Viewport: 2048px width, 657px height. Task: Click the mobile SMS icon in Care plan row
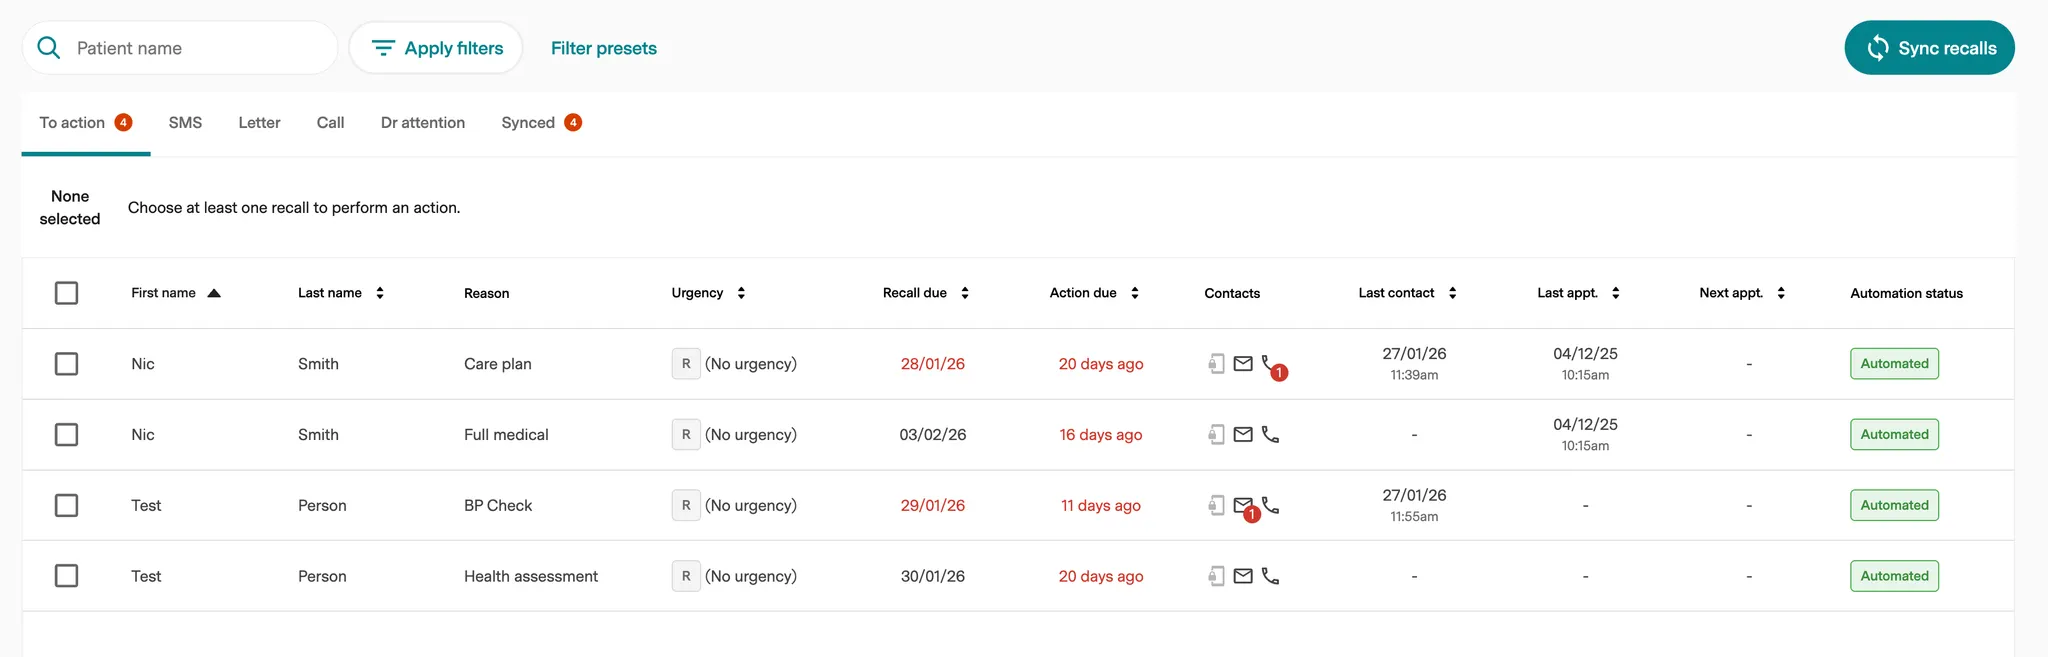(1216, 364)
